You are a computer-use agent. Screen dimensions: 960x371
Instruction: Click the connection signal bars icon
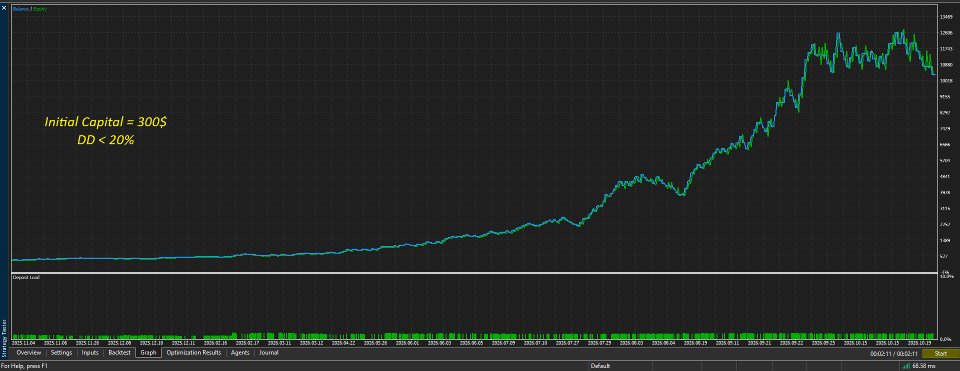click(x=906, y=366)
